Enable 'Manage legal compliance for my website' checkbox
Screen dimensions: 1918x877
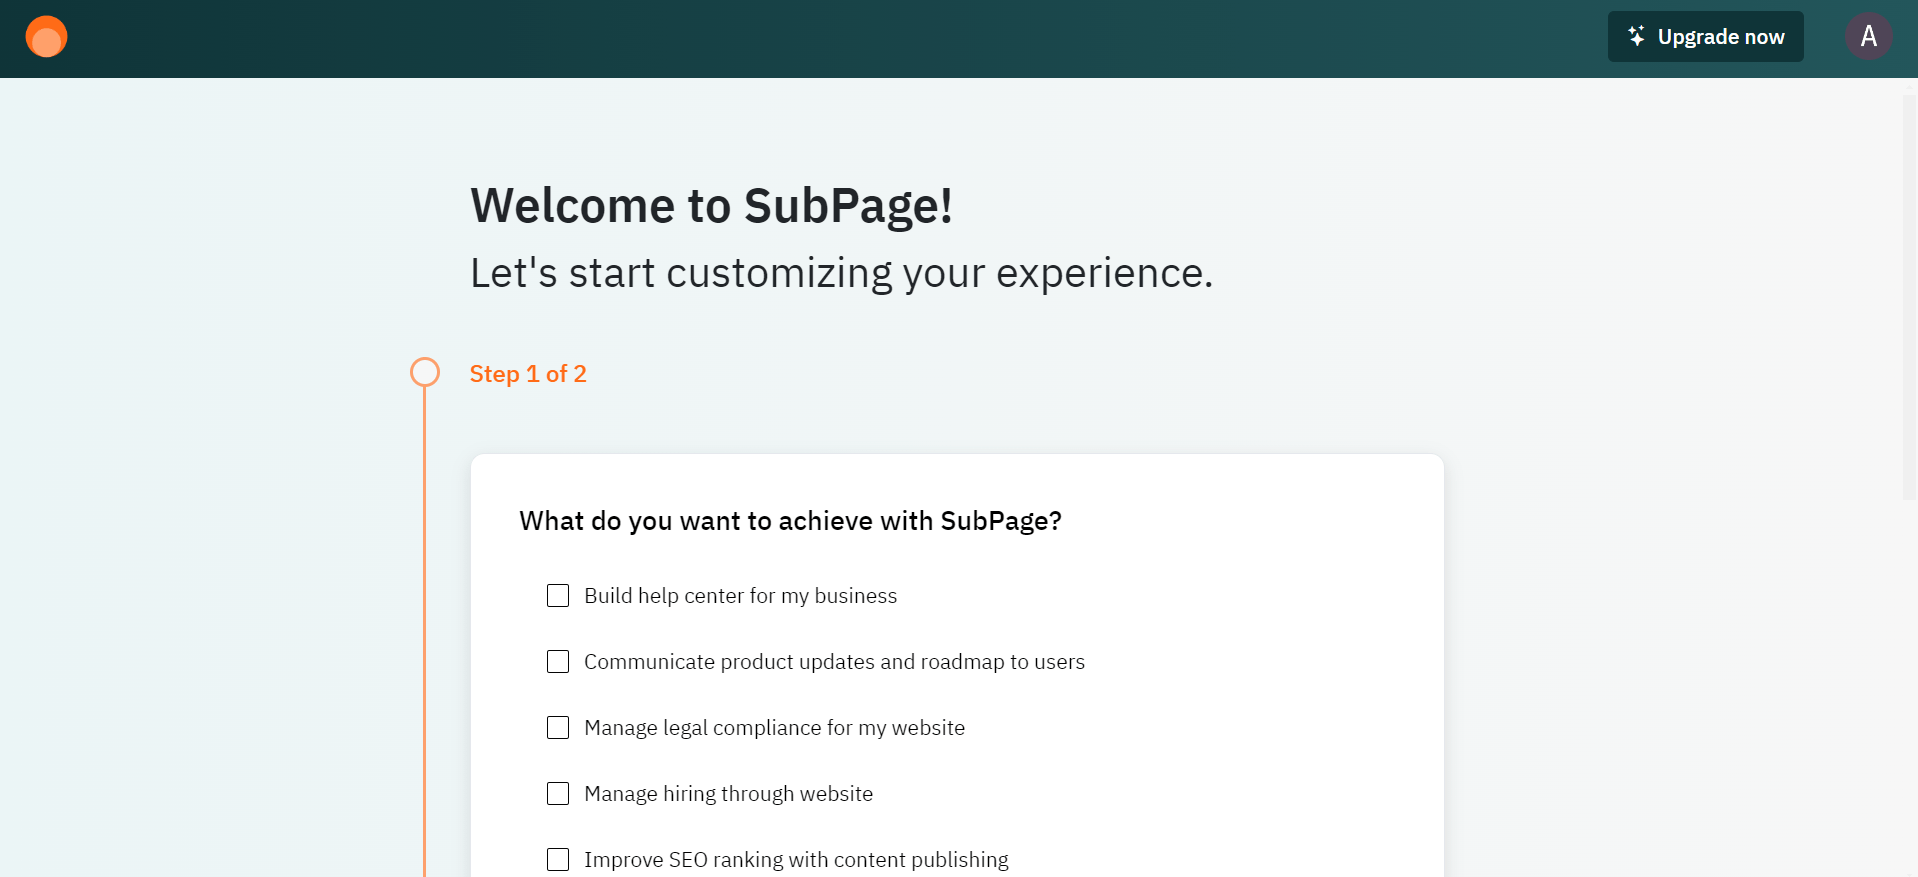(558, 728)
